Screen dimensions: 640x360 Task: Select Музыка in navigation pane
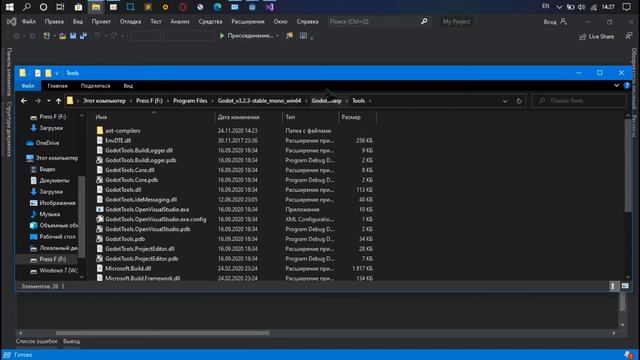49,214
